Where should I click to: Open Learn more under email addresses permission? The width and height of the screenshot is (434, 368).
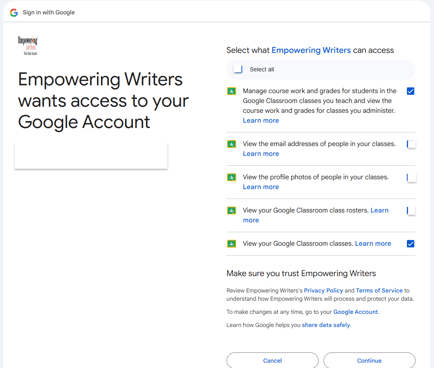[x=261, y=154]
